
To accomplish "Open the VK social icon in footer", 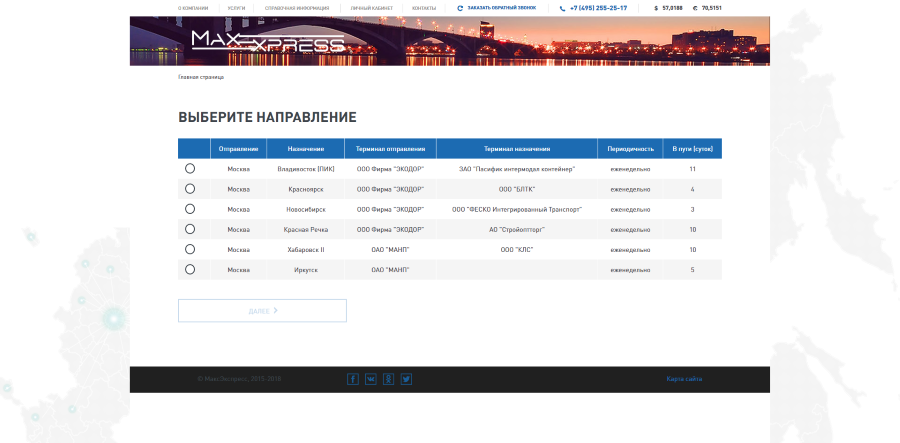I will (371, 379).
